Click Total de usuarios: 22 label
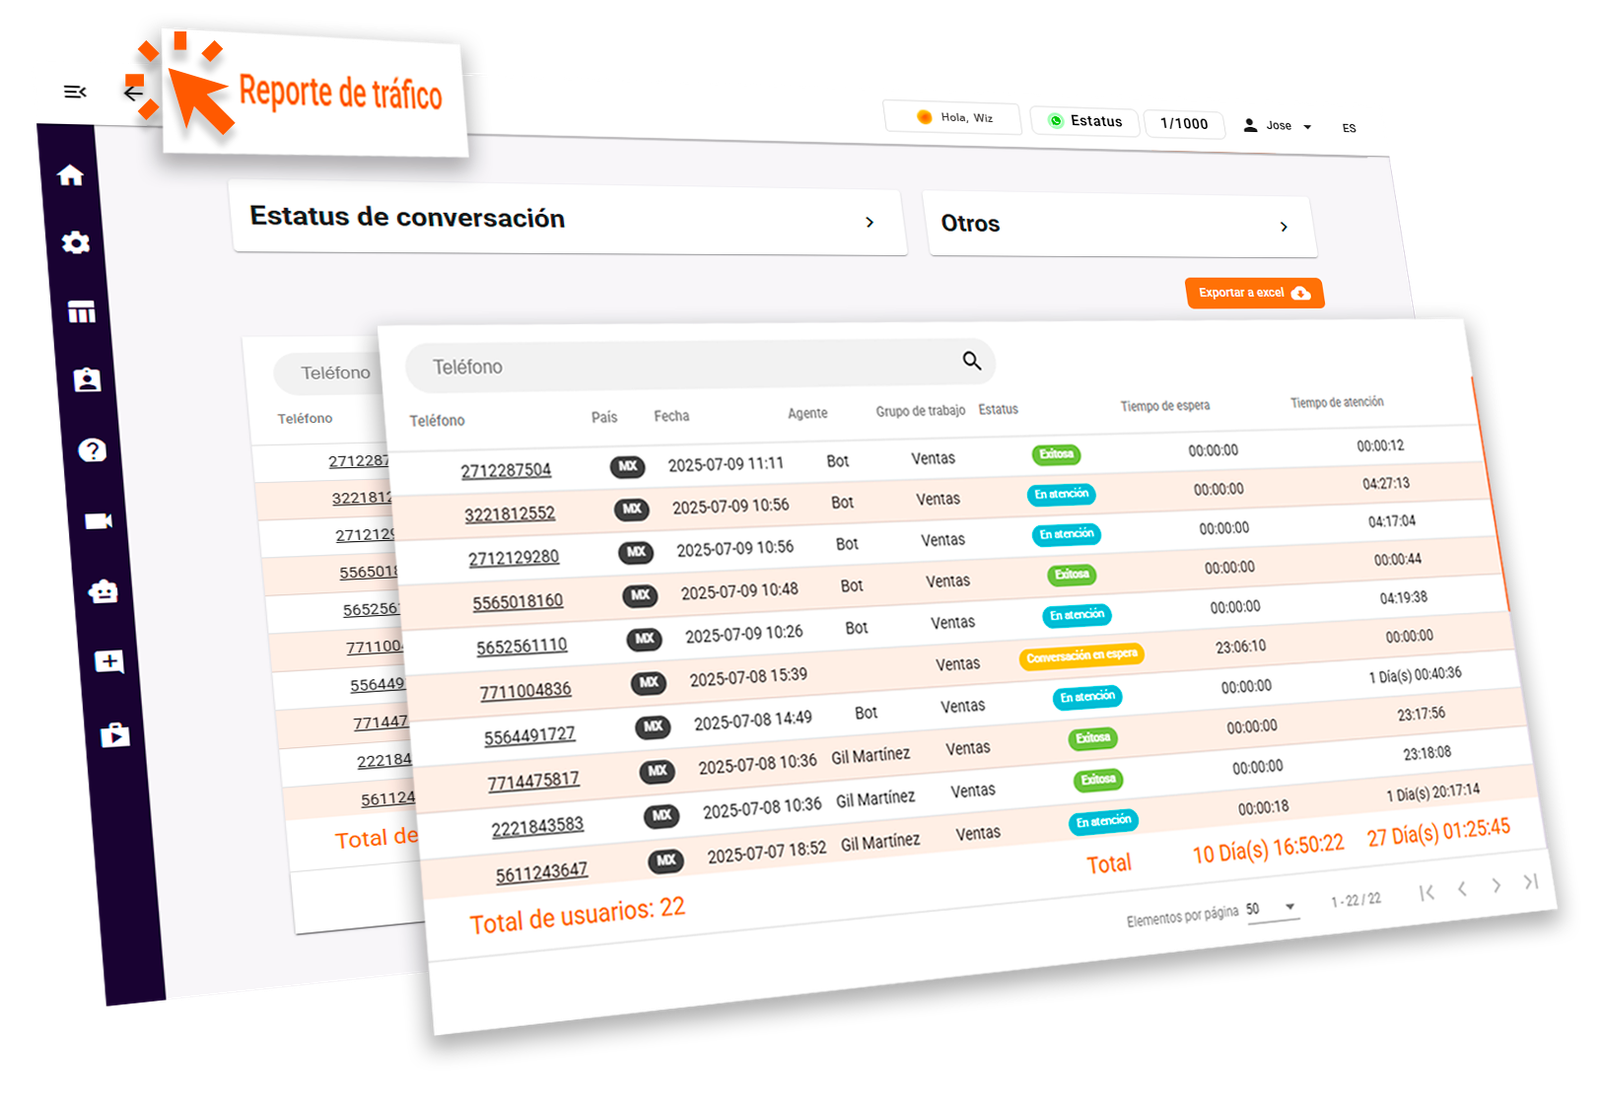This screenshot has width=1600, height=1097. pyautogui.click(x=577, y=916)
